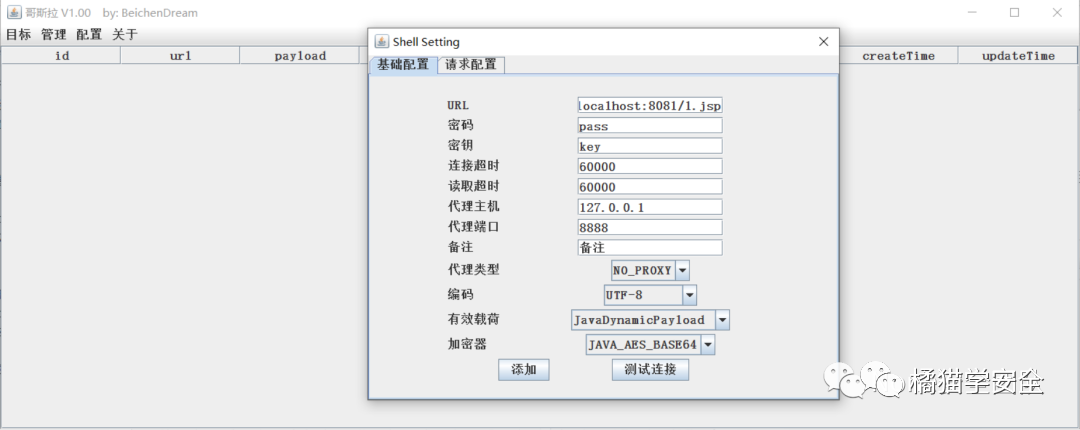
Task: Click the 密钥 field containing key
Action: (x=650, y=146)
